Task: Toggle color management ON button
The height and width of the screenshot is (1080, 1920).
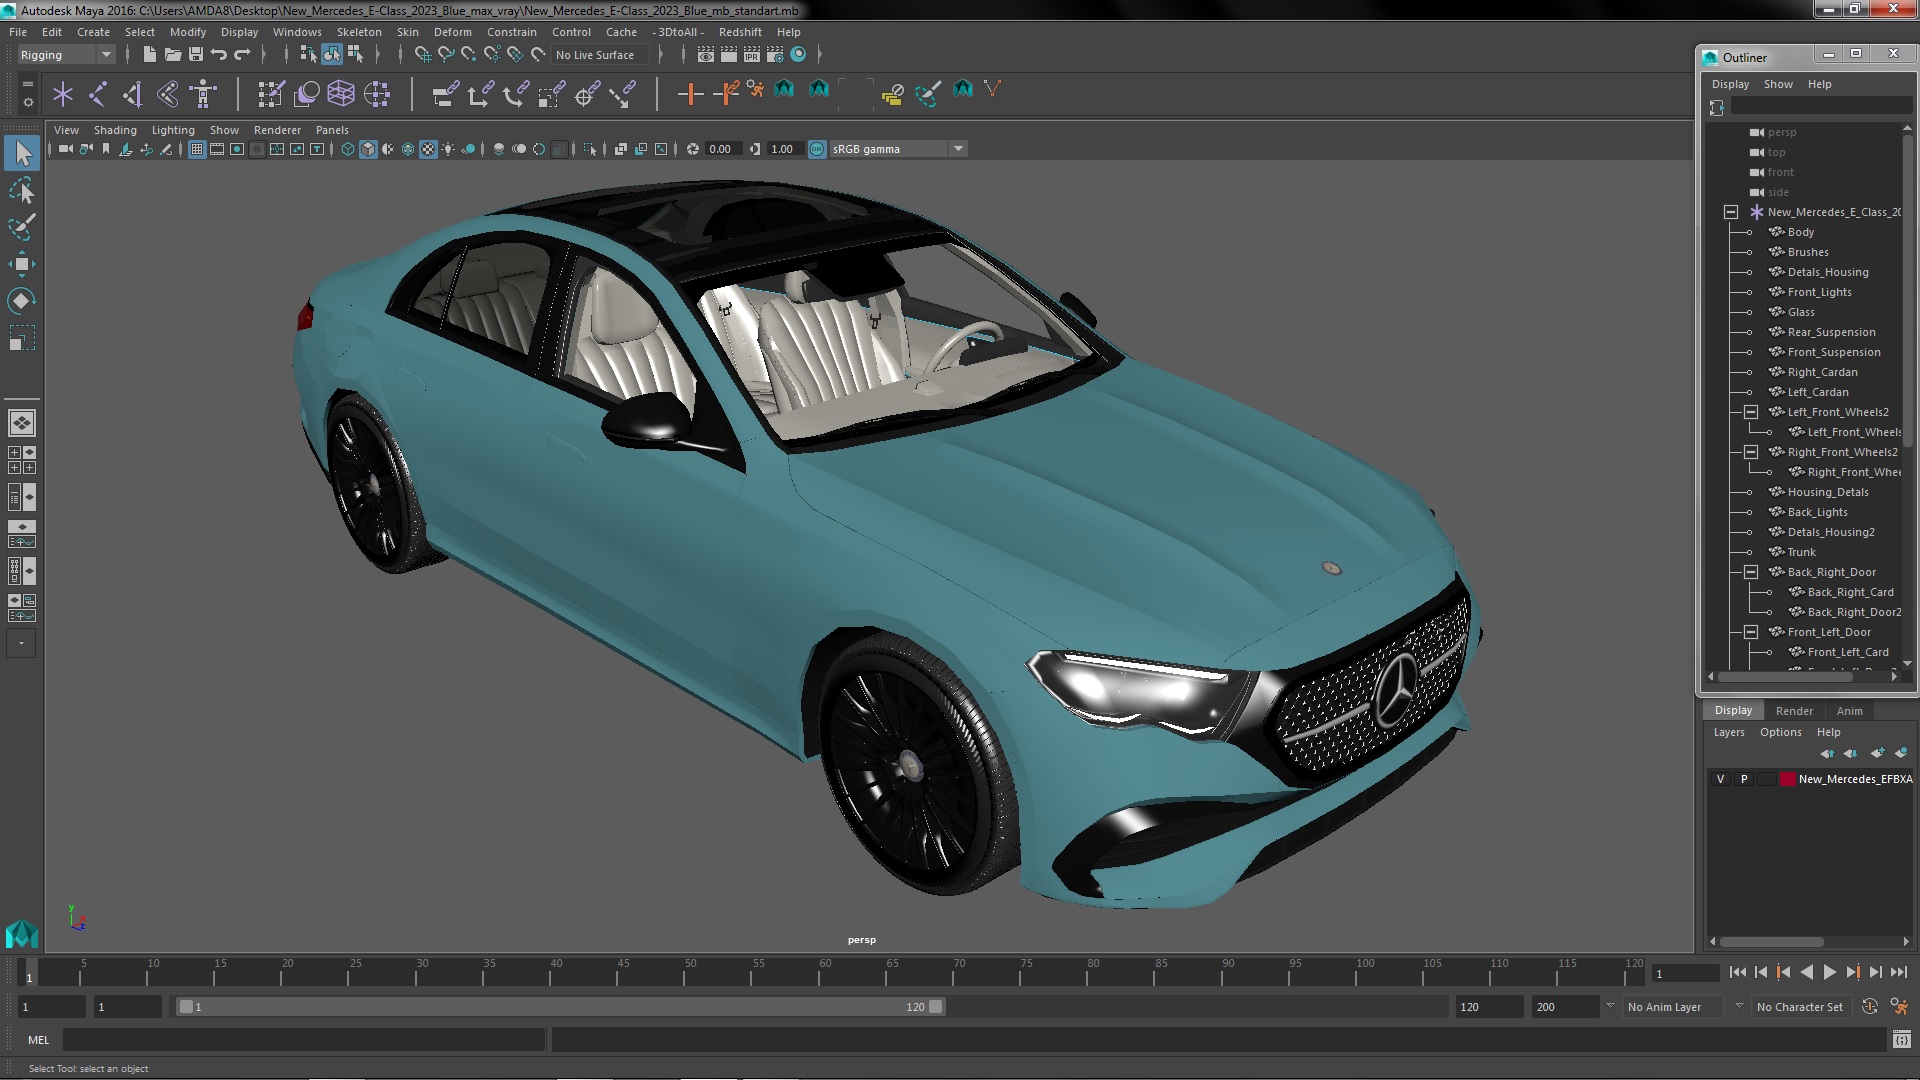Action: (817, 149)
